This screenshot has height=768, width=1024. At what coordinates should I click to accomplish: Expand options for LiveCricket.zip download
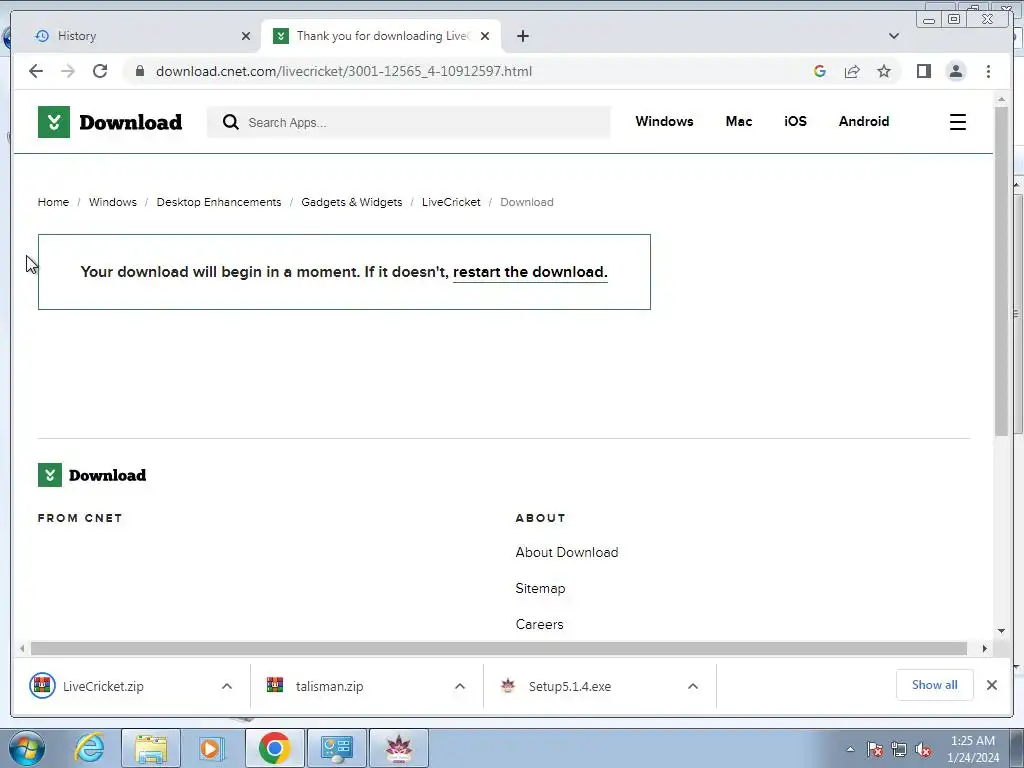(x=227, y=686)
